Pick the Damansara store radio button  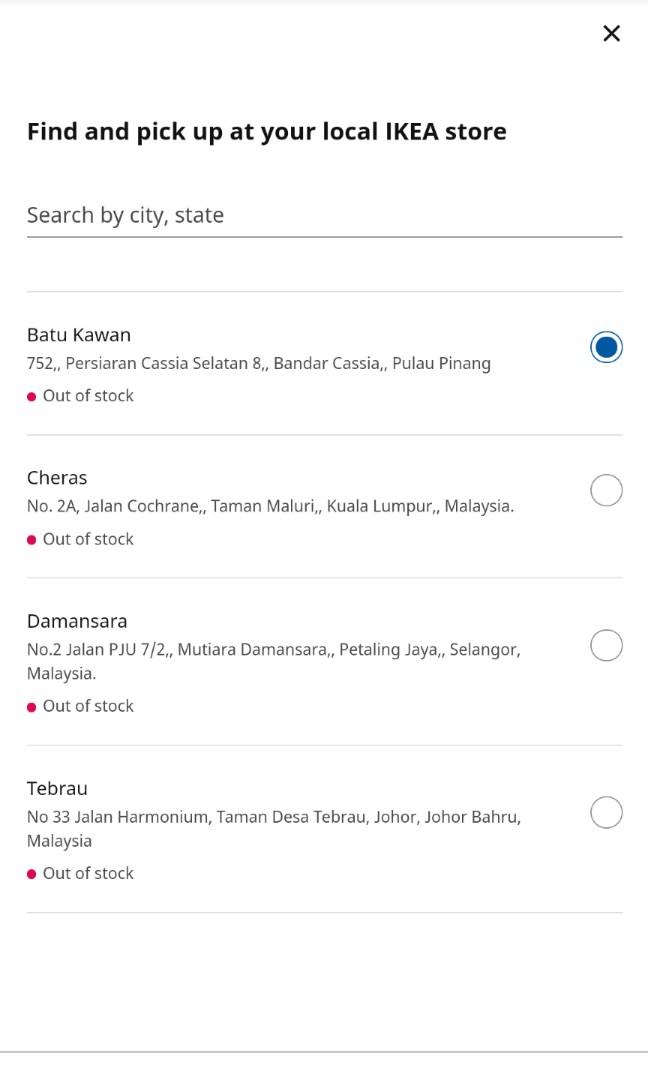(x=606, y=646)
